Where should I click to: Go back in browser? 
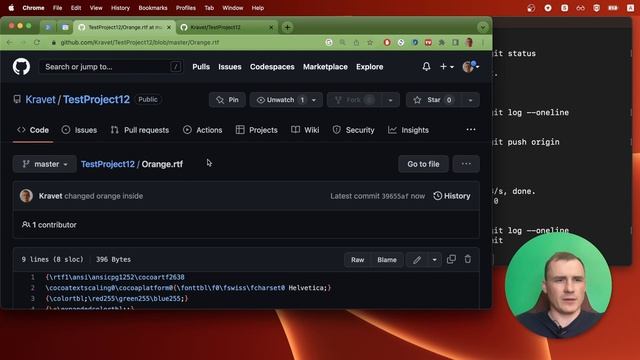[x=9, y=42]
